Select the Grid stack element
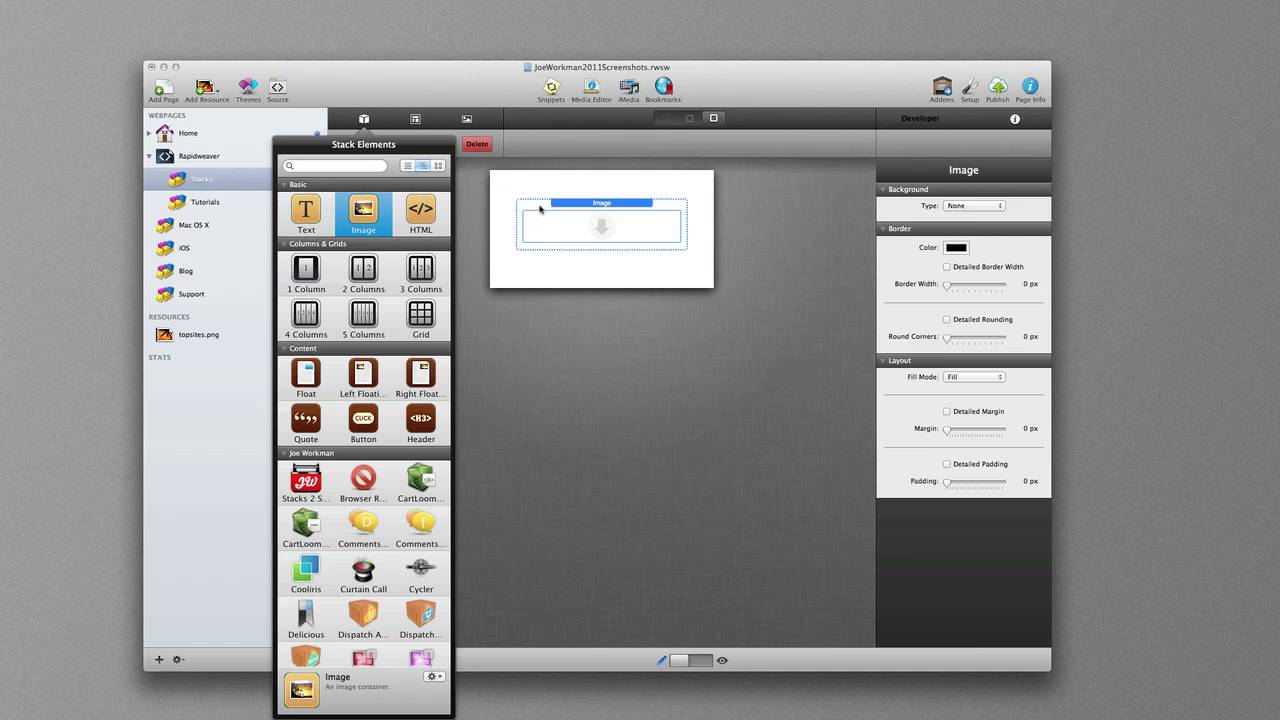This screenshot has height=720, width=1280. [x=421, y=319]
